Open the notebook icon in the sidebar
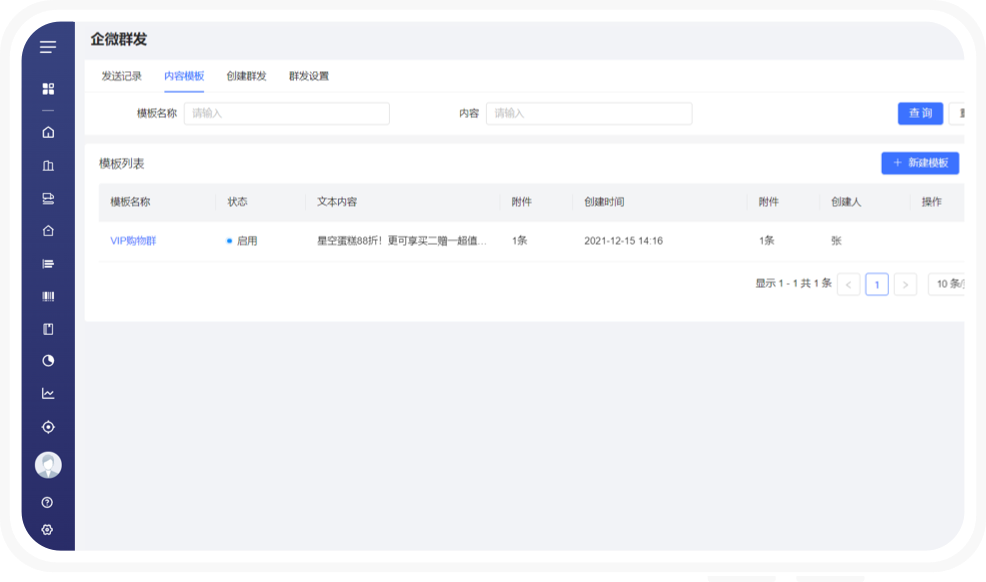The height and width of the screenshot is (582, 986). (x=48, y=329)
